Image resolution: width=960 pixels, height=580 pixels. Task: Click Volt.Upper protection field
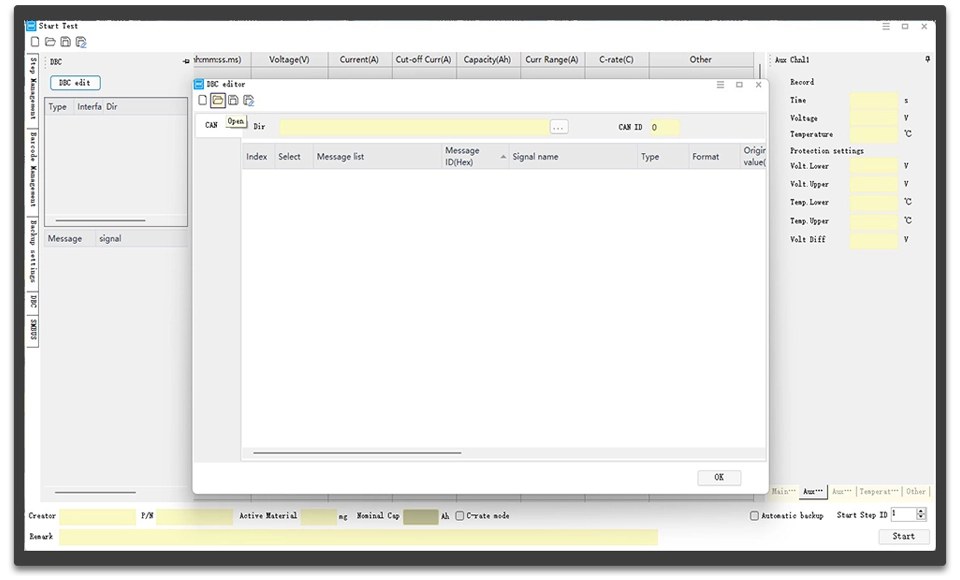point(874,184)
